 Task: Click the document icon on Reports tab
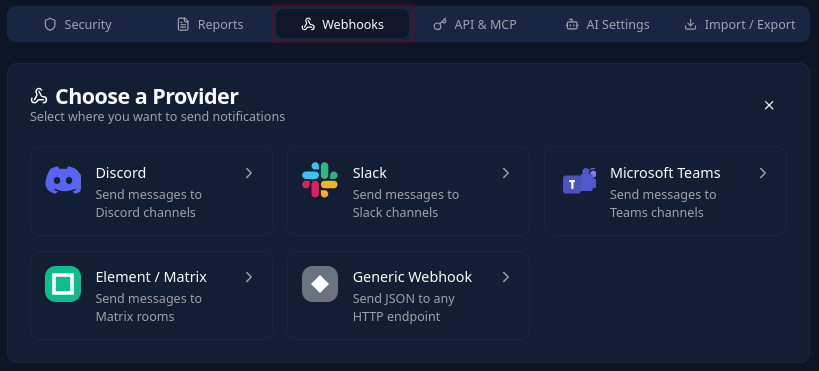tap(183, 25)
